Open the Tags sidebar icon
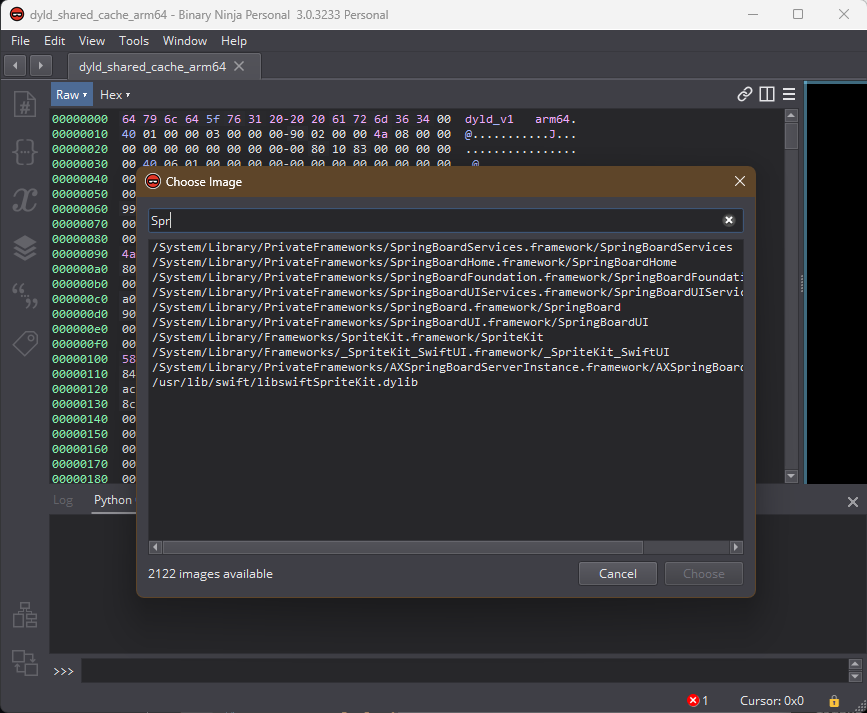The height and width of the screenshot is (713, 867). click(25, 344)
